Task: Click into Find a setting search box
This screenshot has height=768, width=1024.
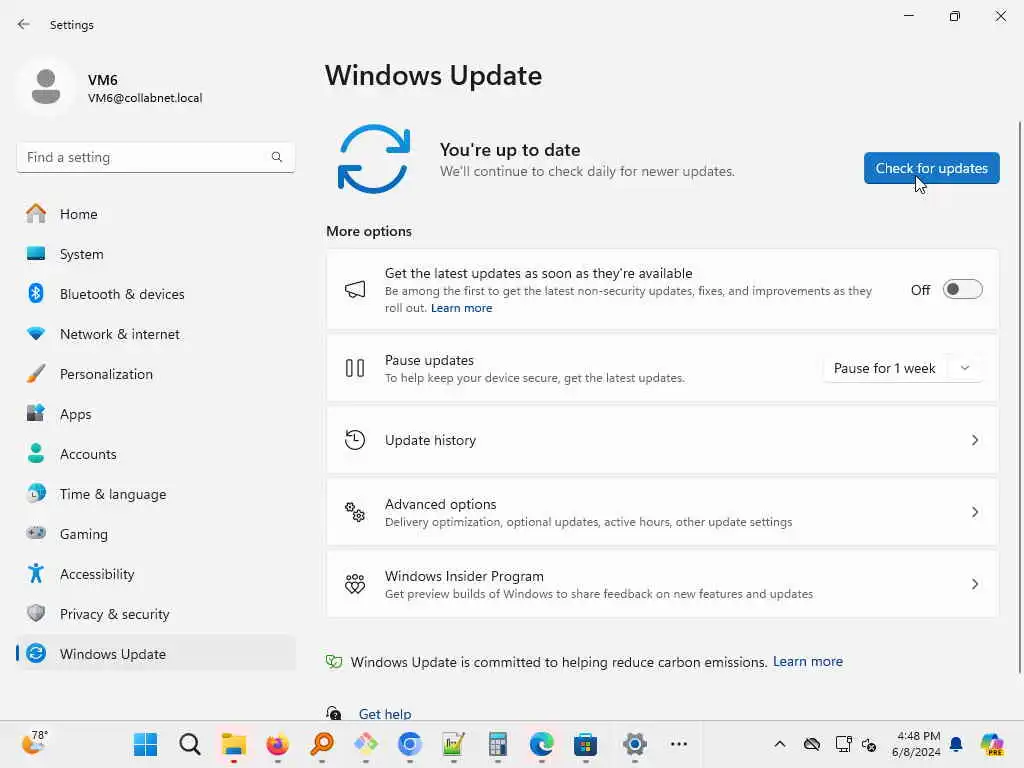Action: tap(155, 157)
